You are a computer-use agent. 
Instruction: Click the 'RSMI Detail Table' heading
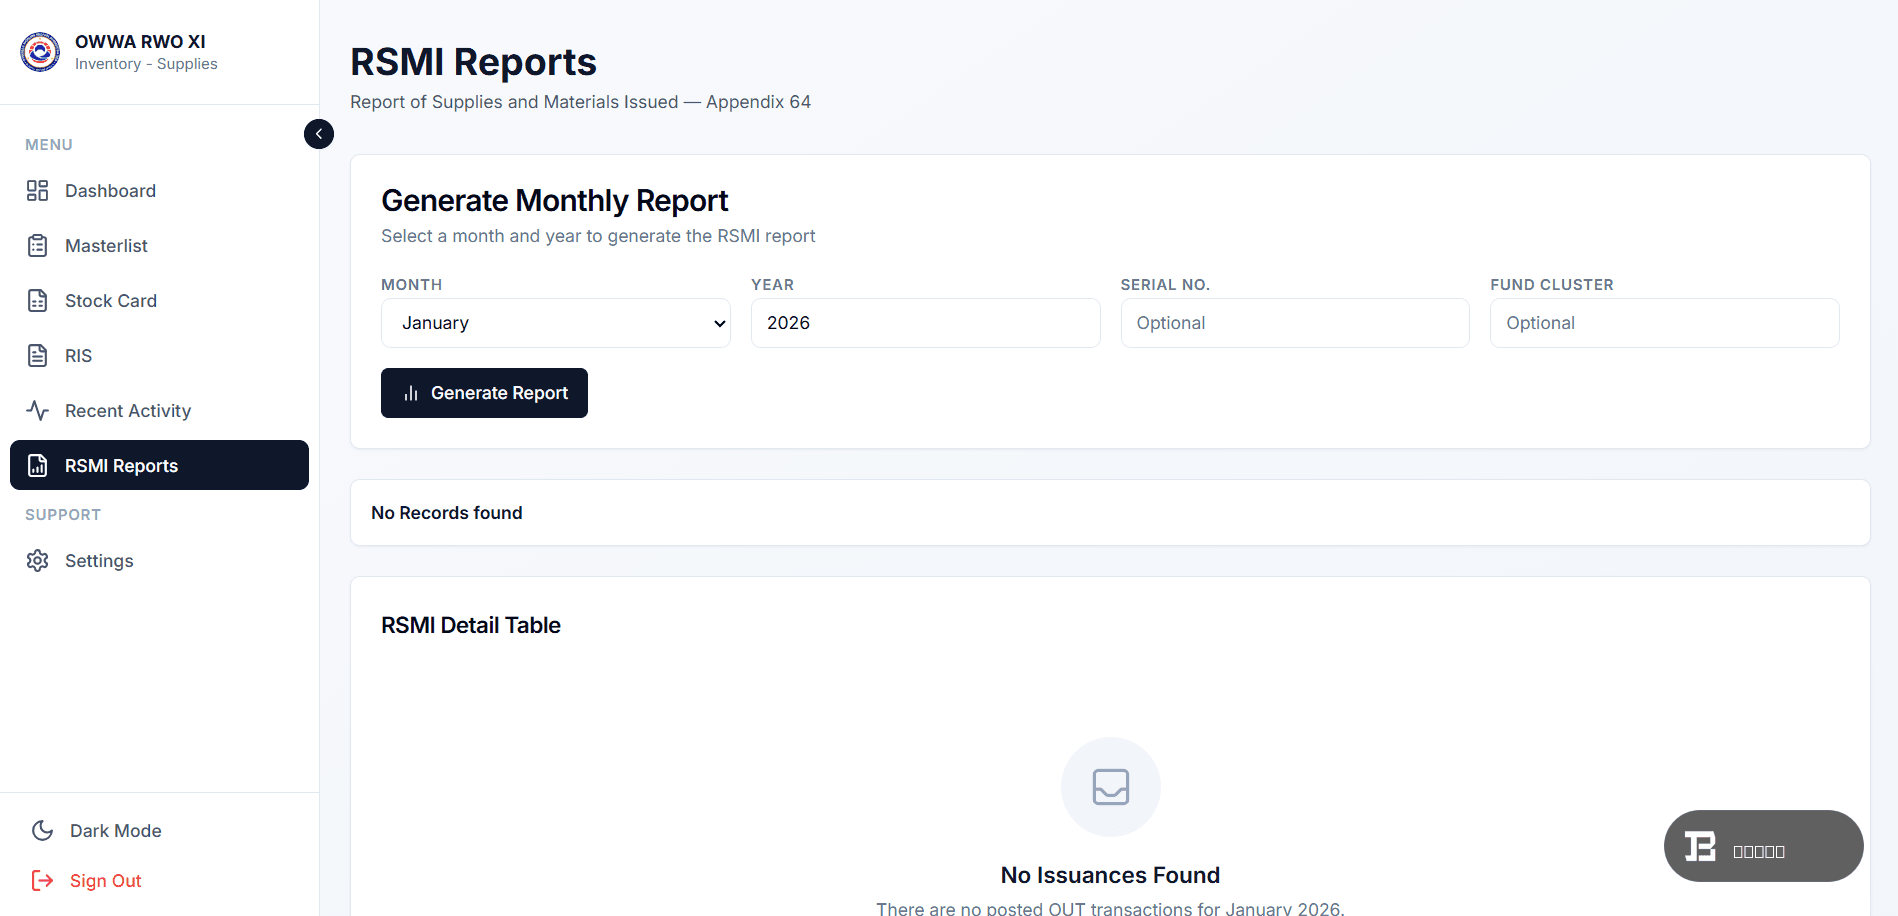tap(471, 625)
